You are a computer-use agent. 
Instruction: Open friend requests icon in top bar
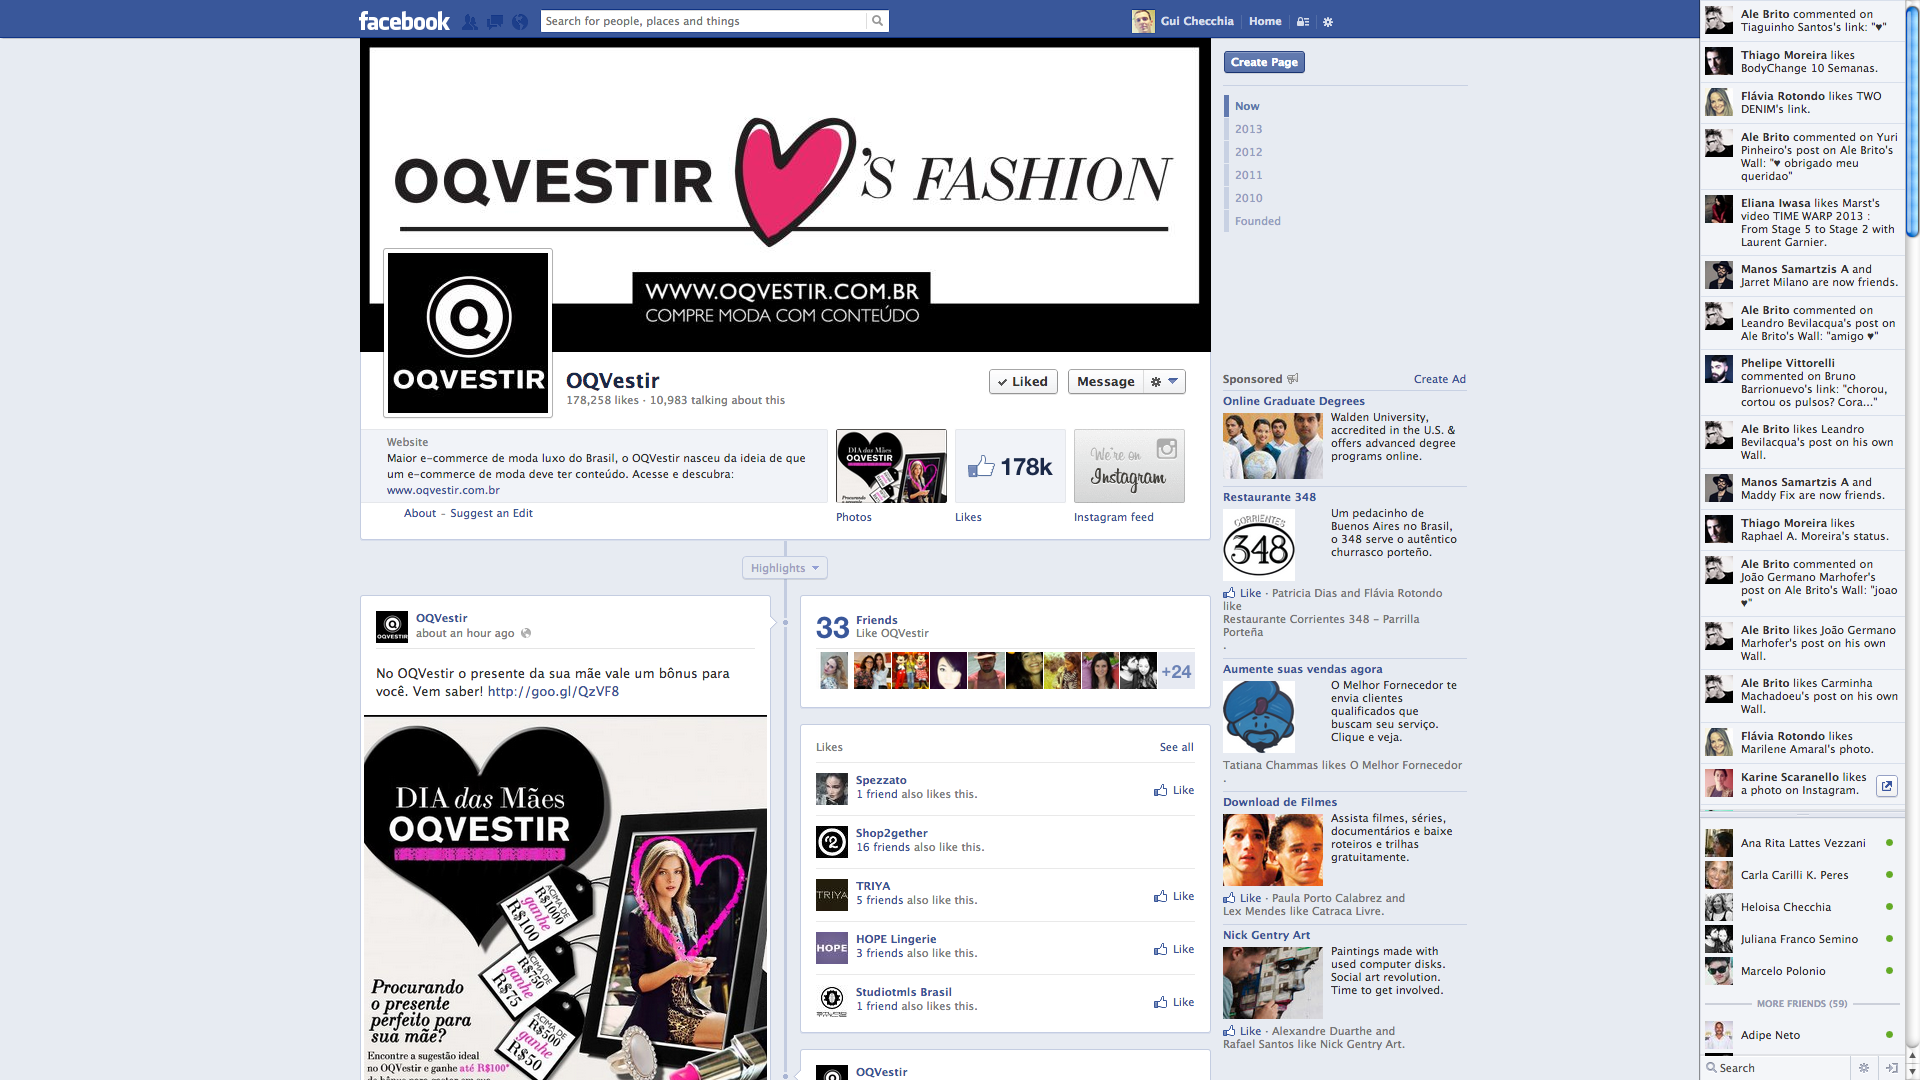click(x=470, y=21)
